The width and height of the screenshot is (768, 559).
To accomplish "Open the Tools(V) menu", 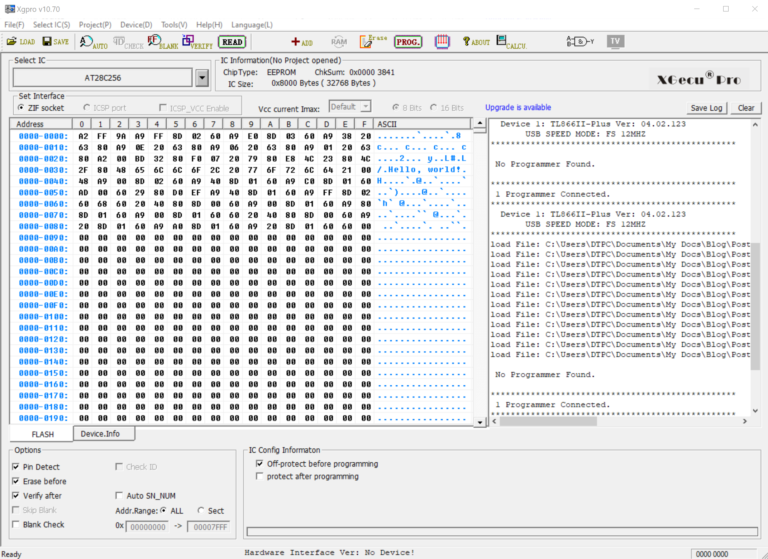I will coord(174,24).
